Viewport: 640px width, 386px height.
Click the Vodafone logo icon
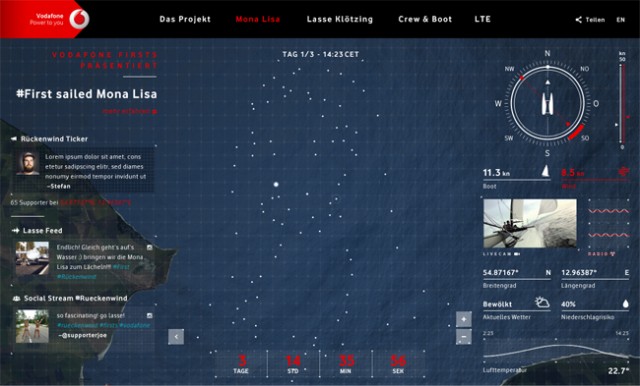[79, 19]
